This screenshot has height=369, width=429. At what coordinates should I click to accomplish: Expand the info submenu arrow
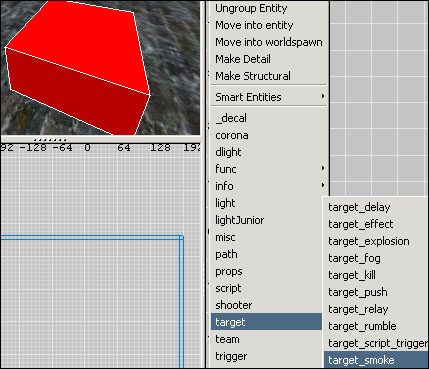[x=323, y=185]
